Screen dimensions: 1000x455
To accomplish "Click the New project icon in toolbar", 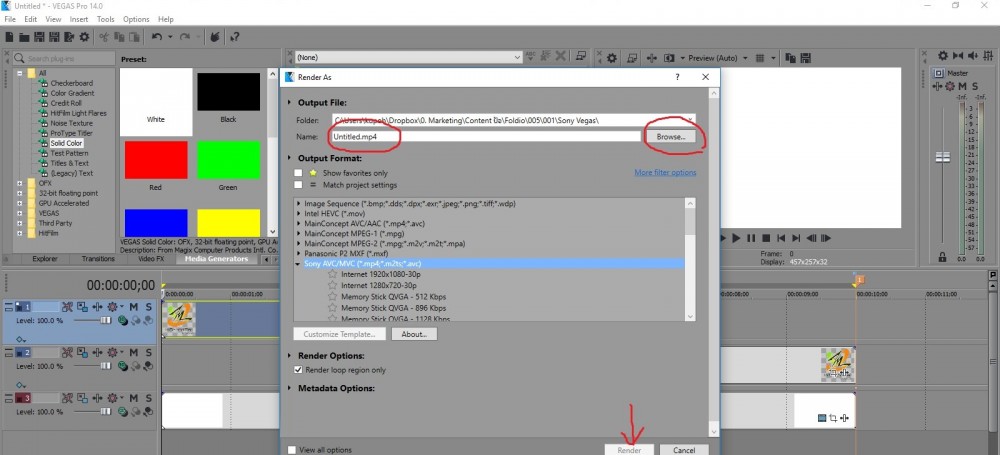I will (x=10, y=37).
